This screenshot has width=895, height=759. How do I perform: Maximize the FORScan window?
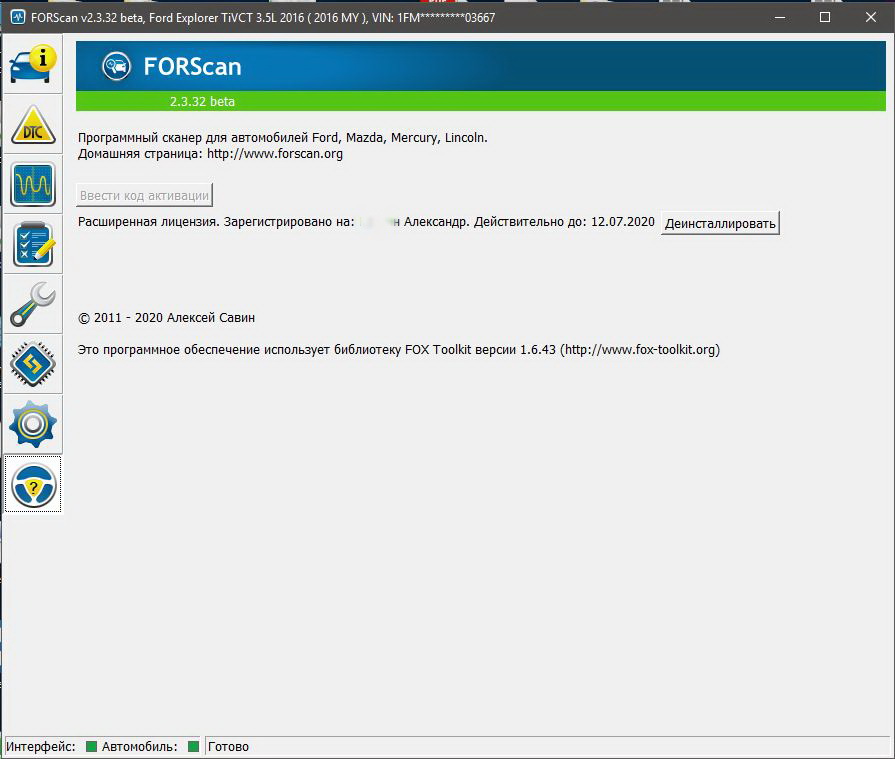click(825, 17)
